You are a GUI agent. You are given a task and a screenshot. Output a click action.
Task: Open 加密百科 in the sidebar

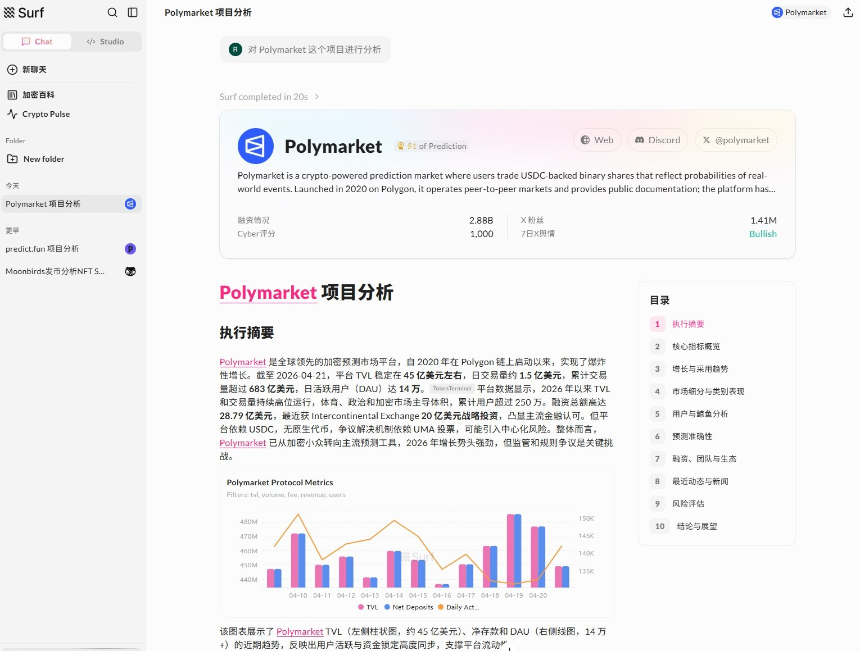pos(31,94)
